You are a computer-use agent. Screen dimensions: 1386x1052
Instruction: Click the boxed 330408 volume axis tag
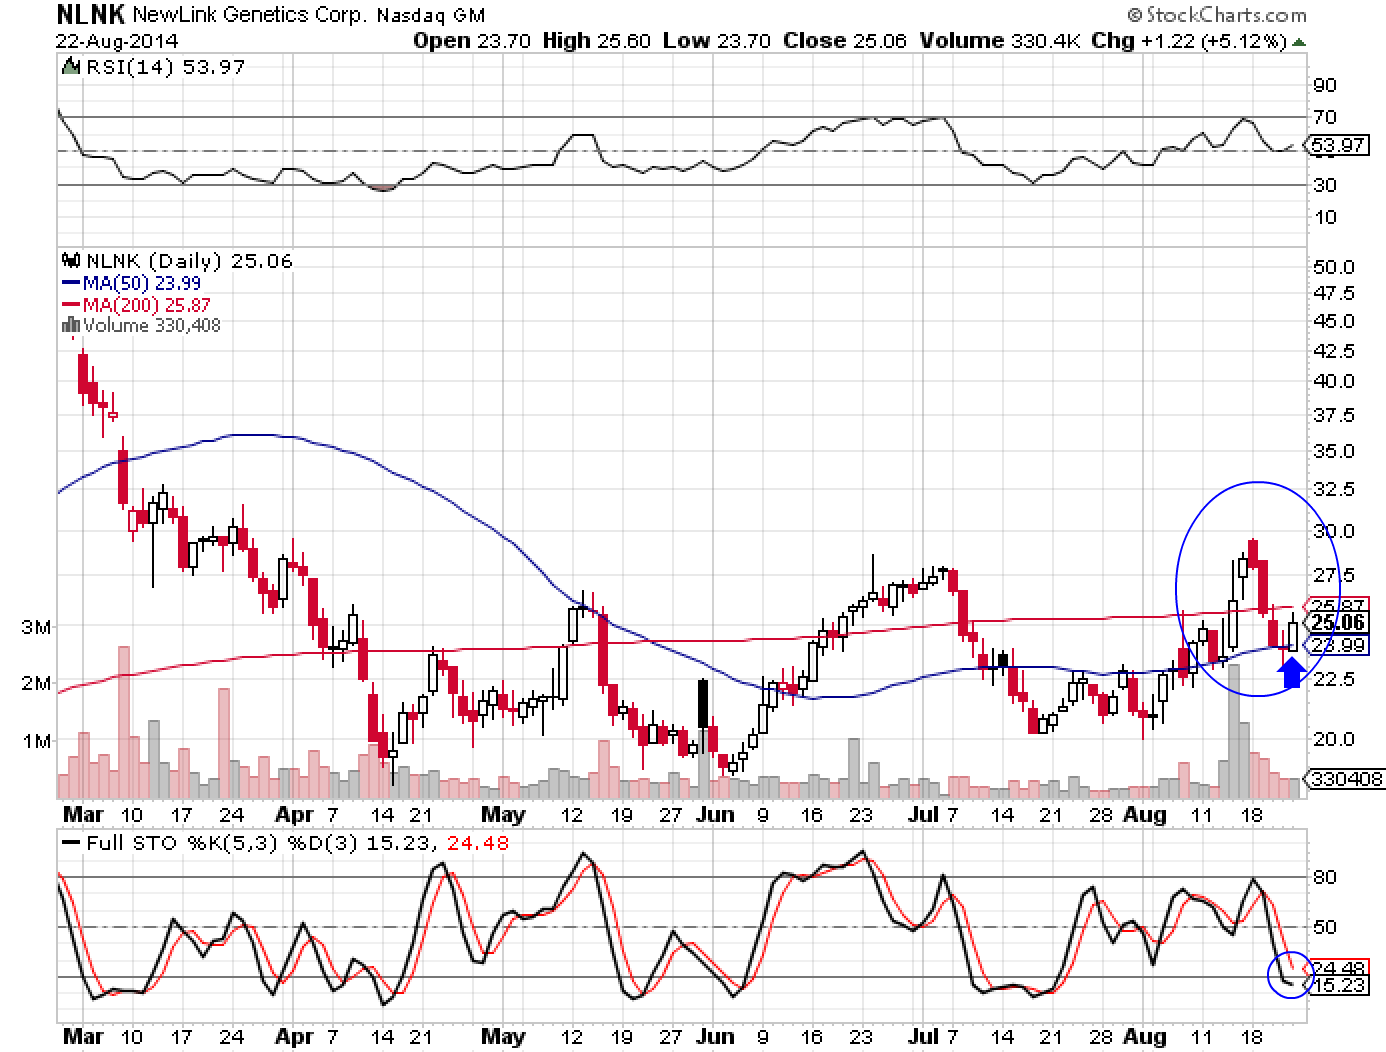coord(1346,778)
